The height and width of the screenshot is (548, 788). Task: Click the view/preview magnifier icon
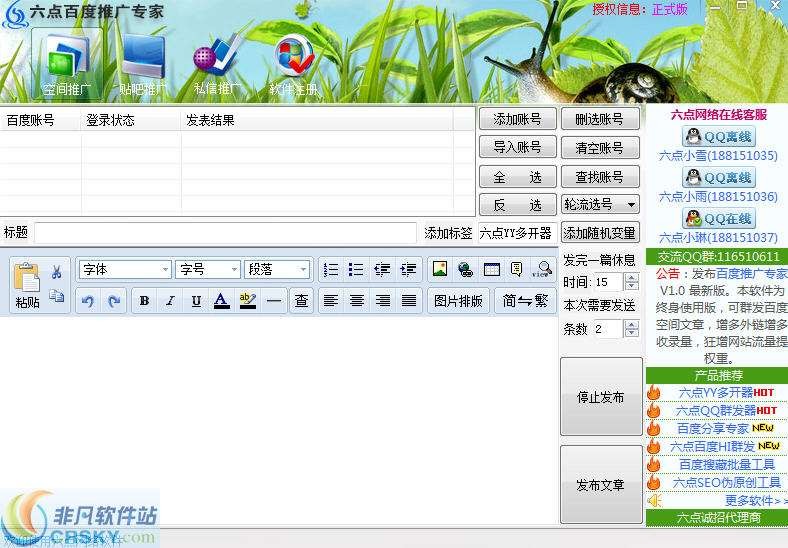pyautogui.click(x=542, y=269)
